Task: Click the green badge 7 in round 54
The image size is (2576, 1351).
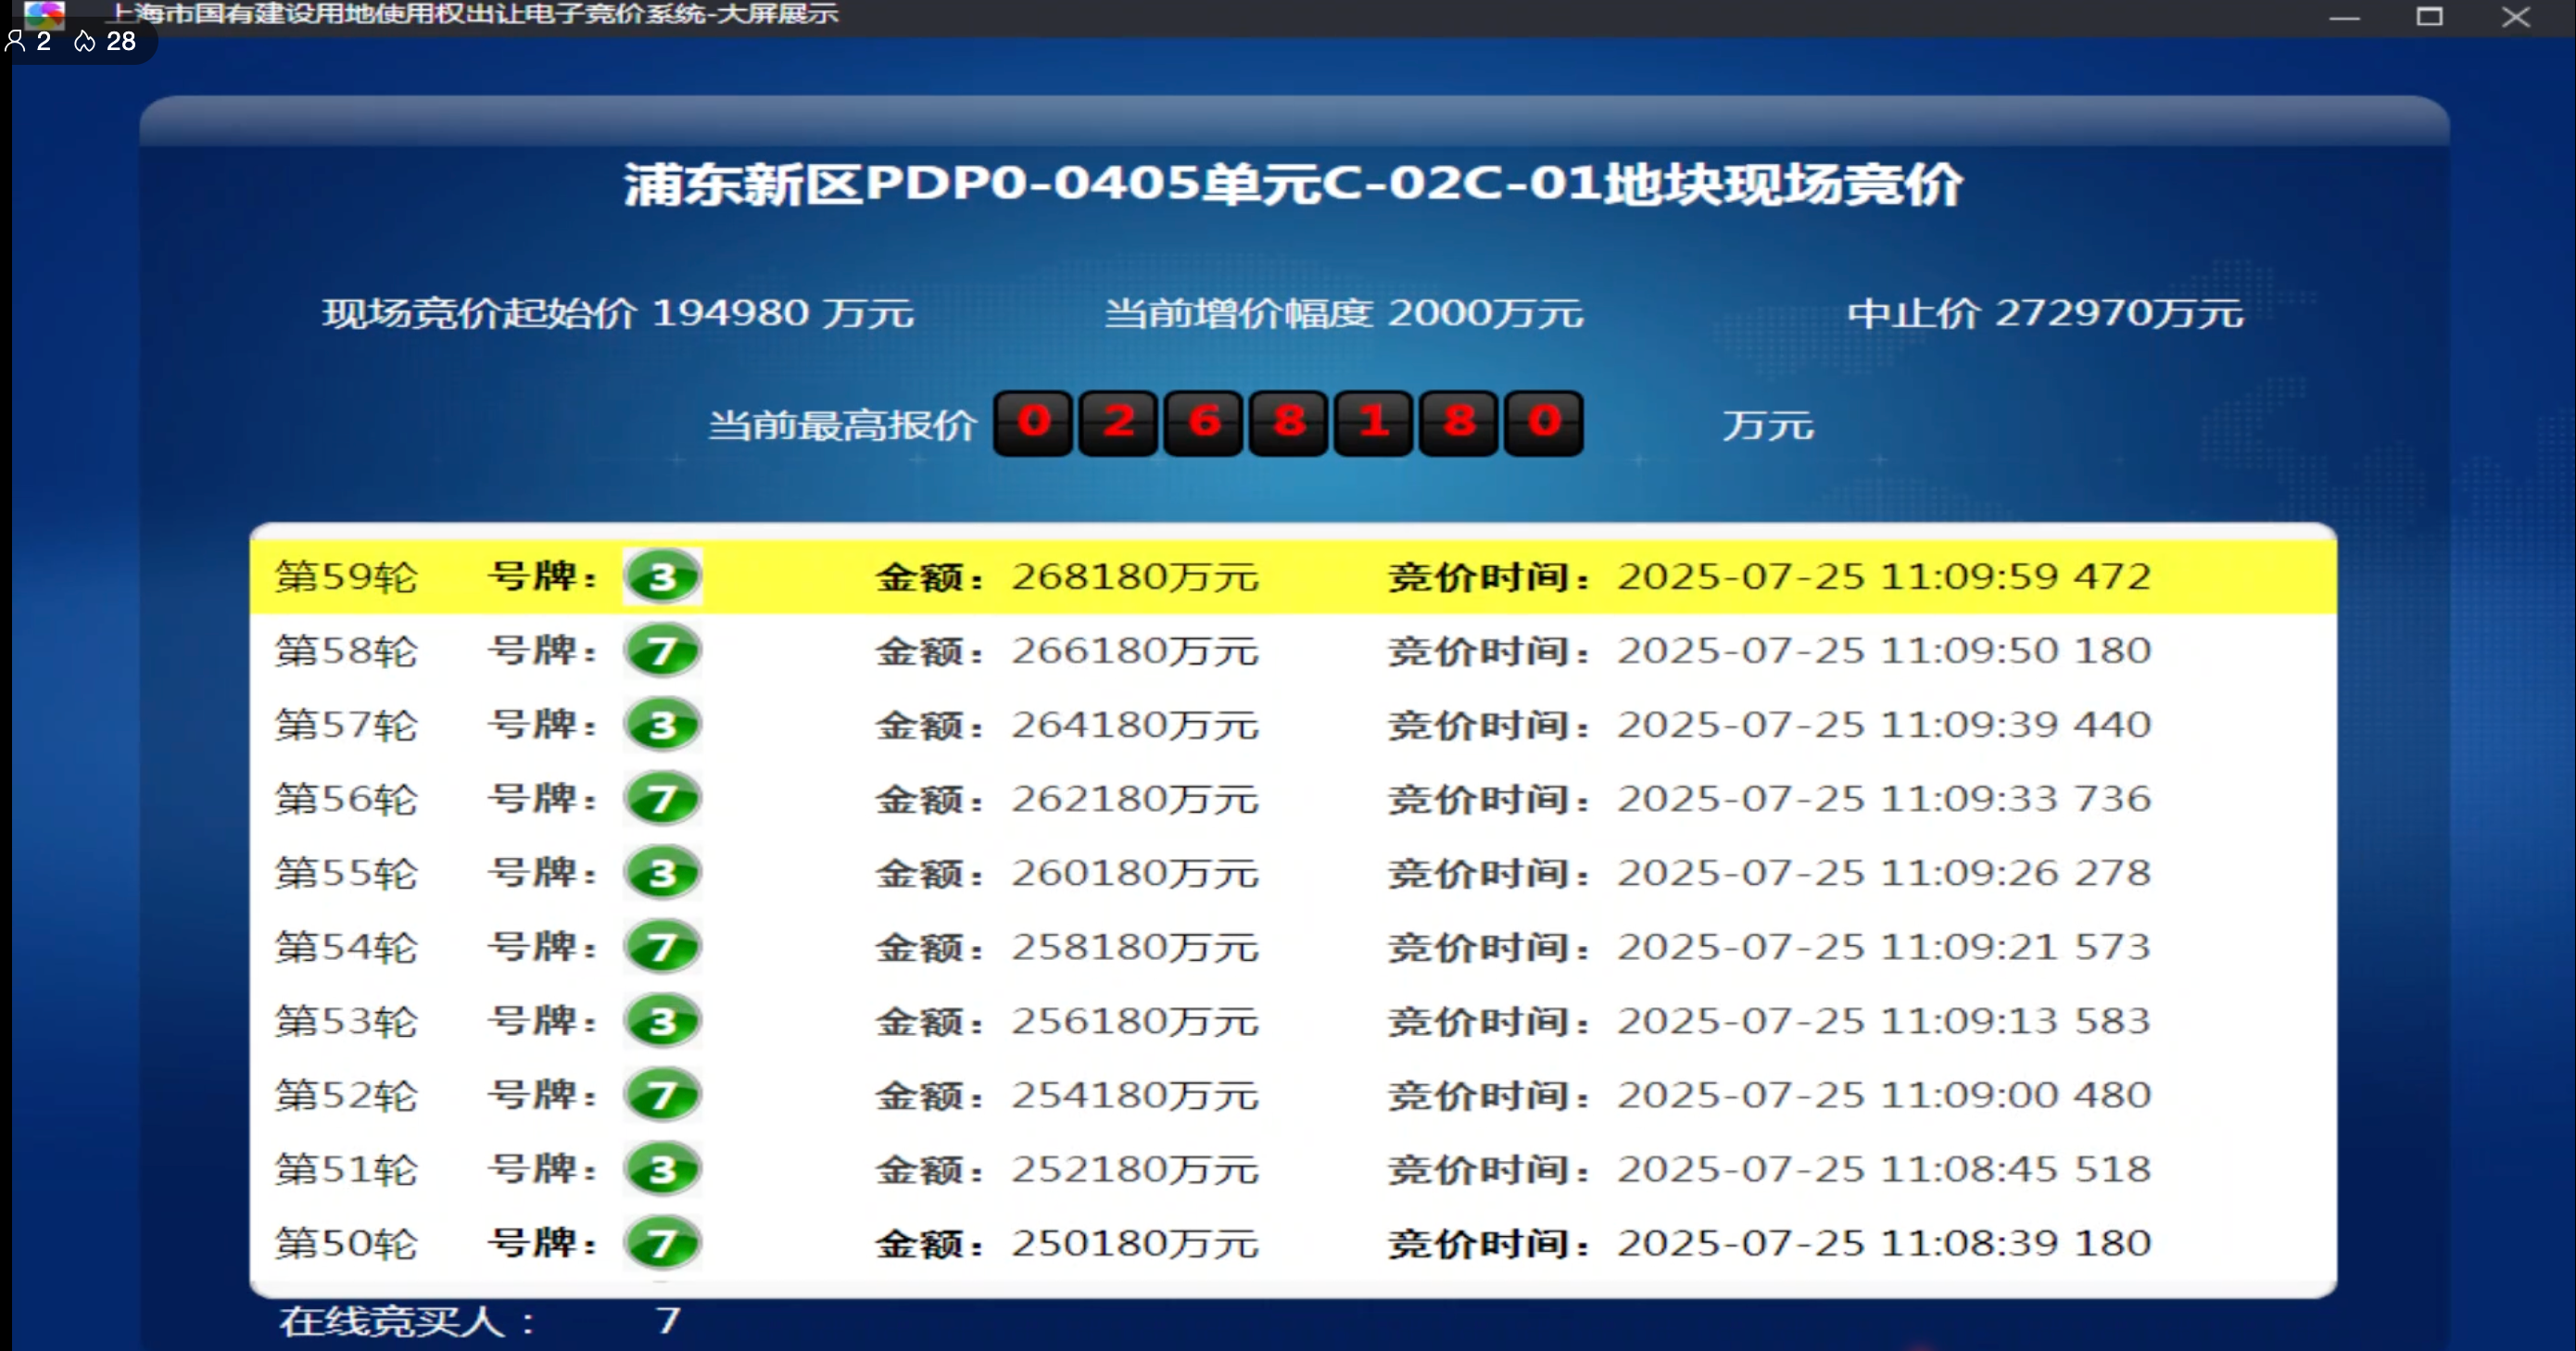Action: click(662, 947)
